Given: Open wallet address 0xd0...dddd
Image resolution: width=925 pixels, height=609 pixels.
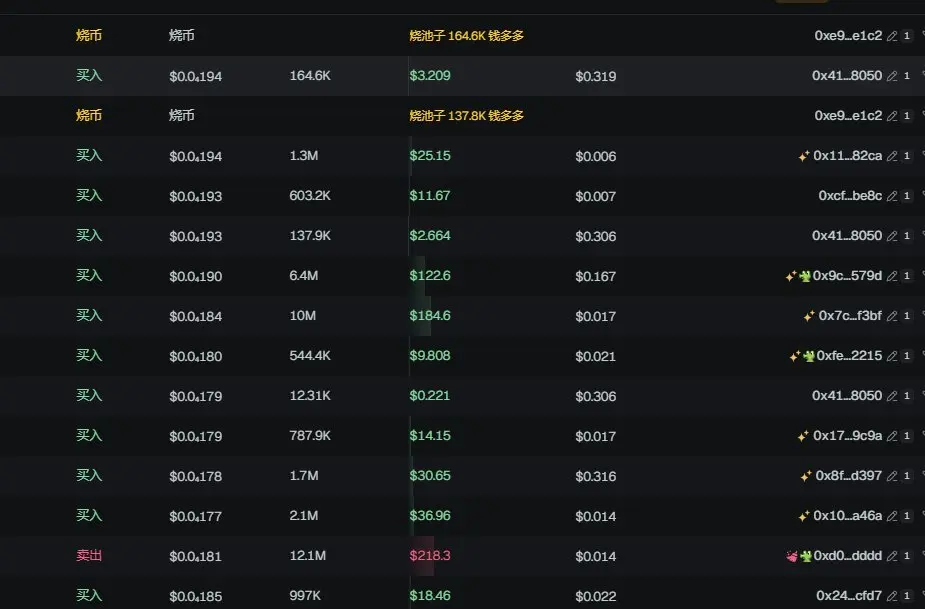Looking at the screenshot, I should tap(848, 556).
